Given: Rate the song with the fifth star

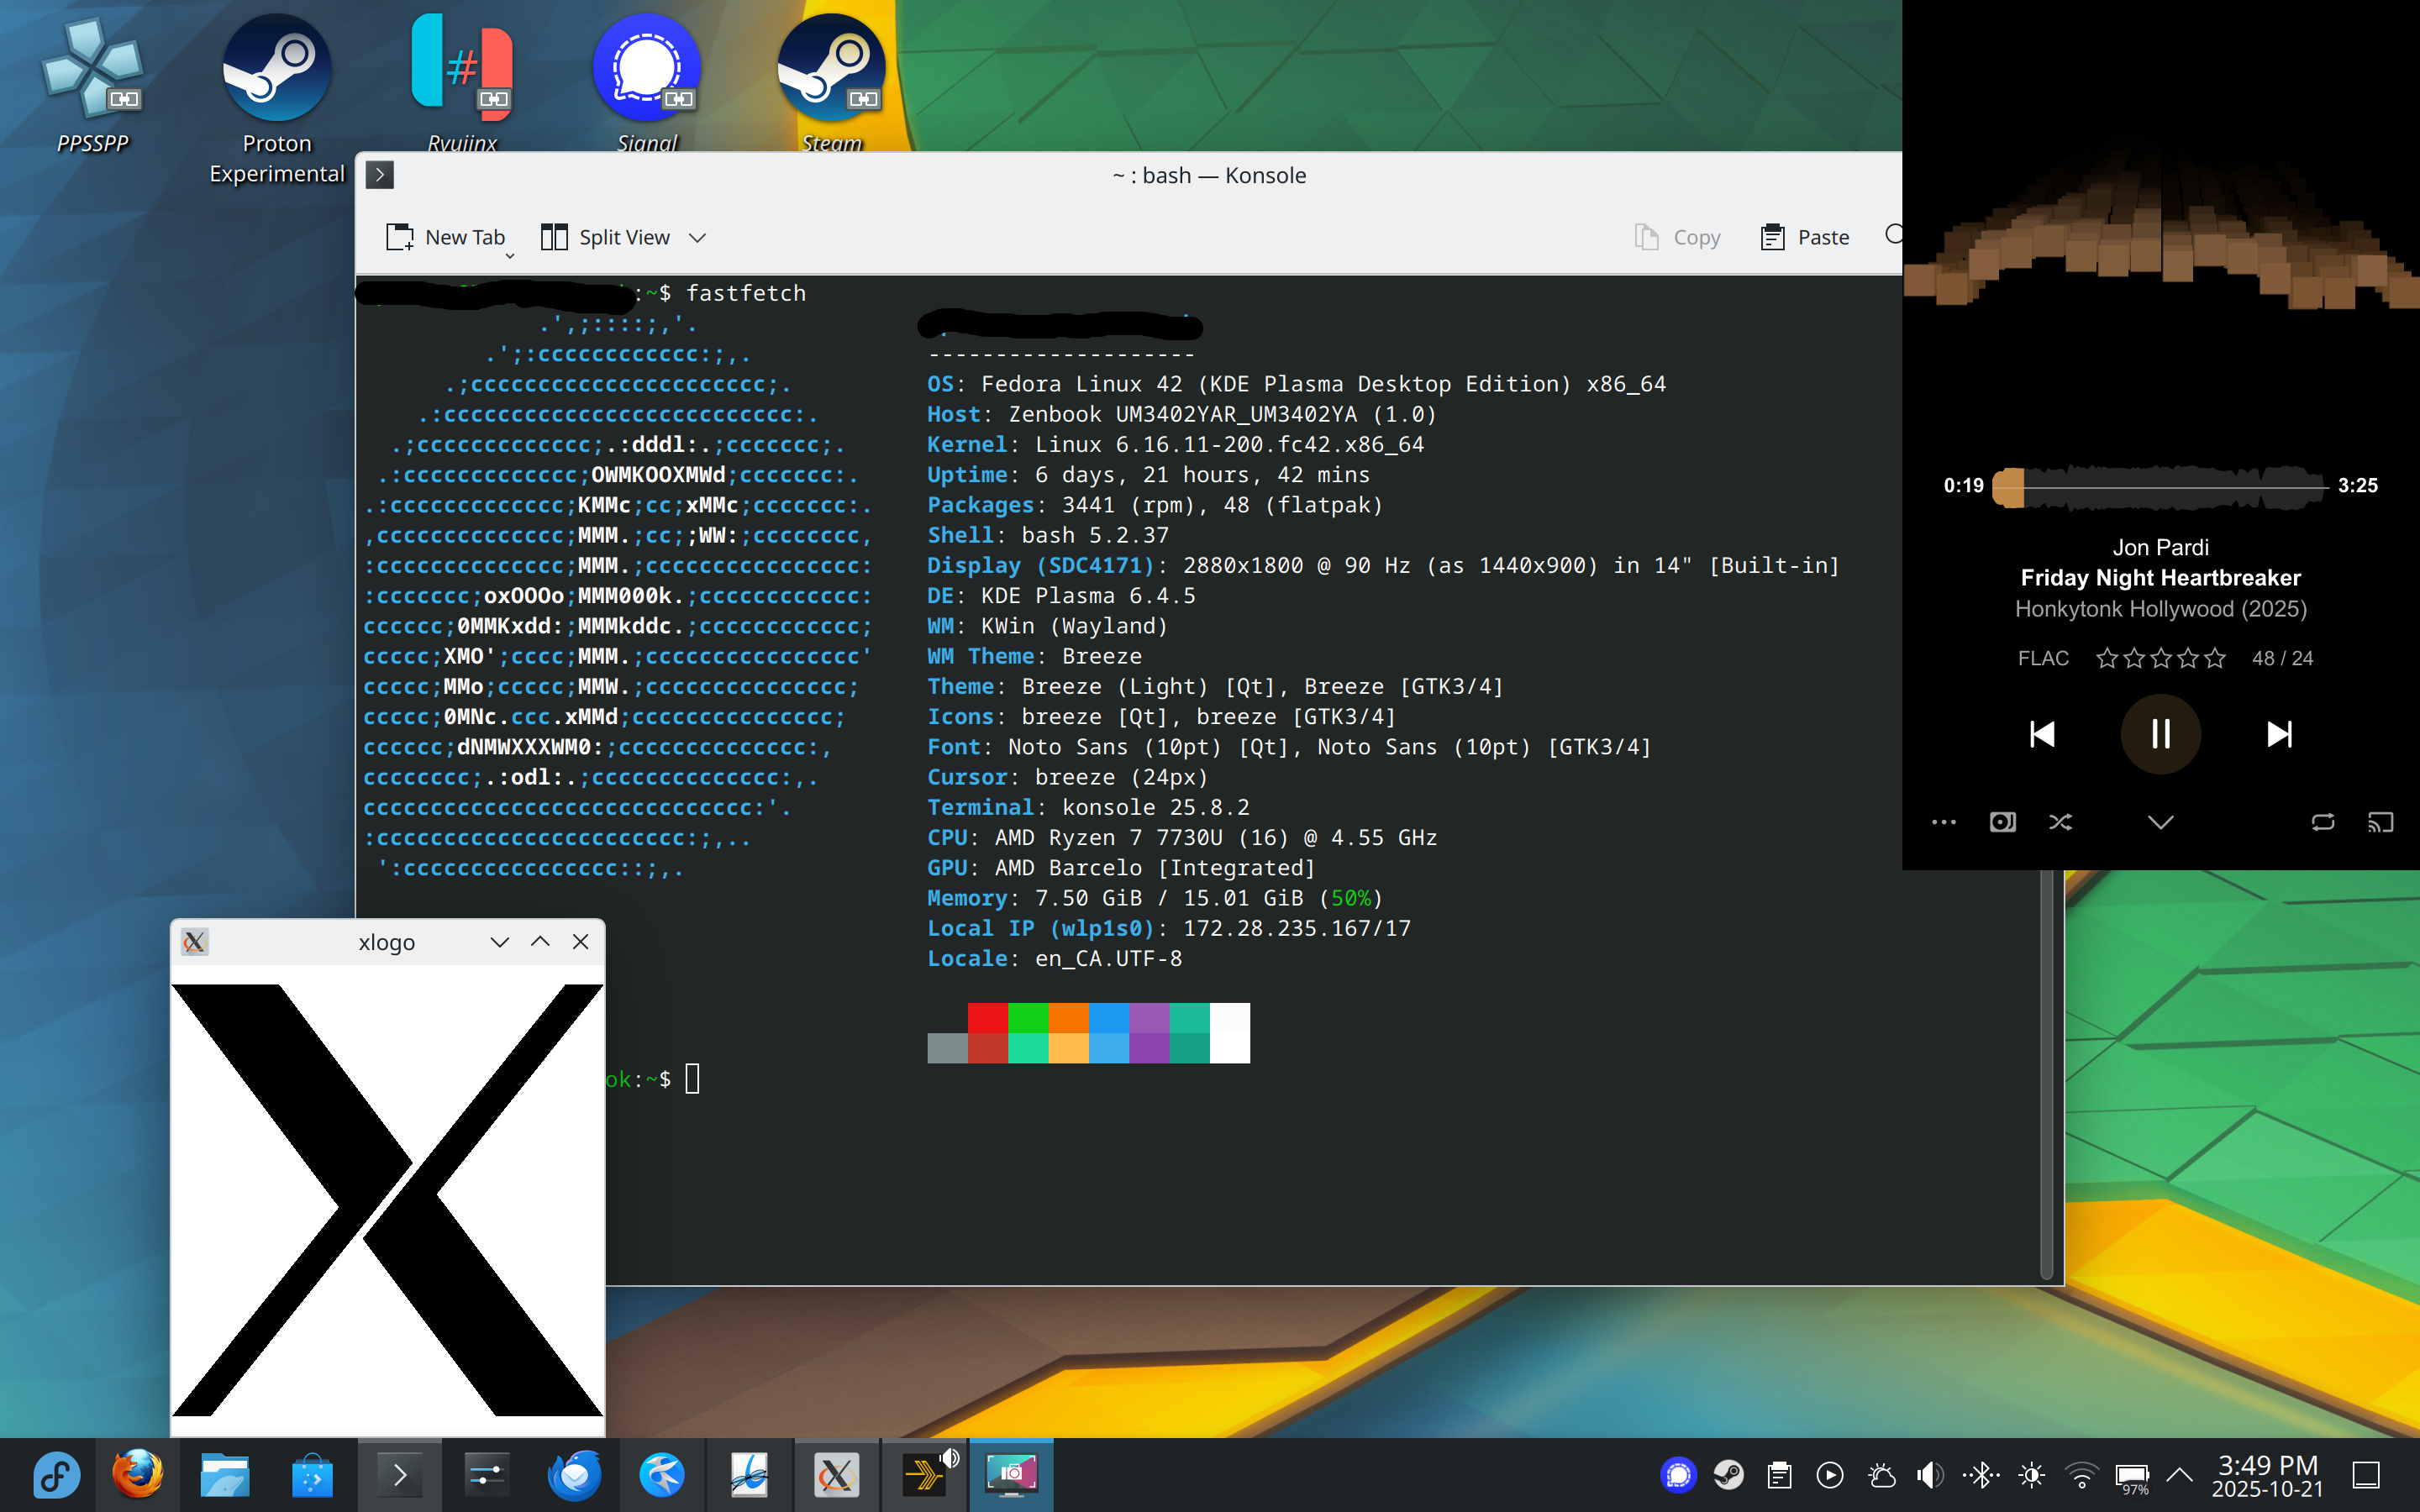Looking at the screenshot, I should (x=2215, y=658).
